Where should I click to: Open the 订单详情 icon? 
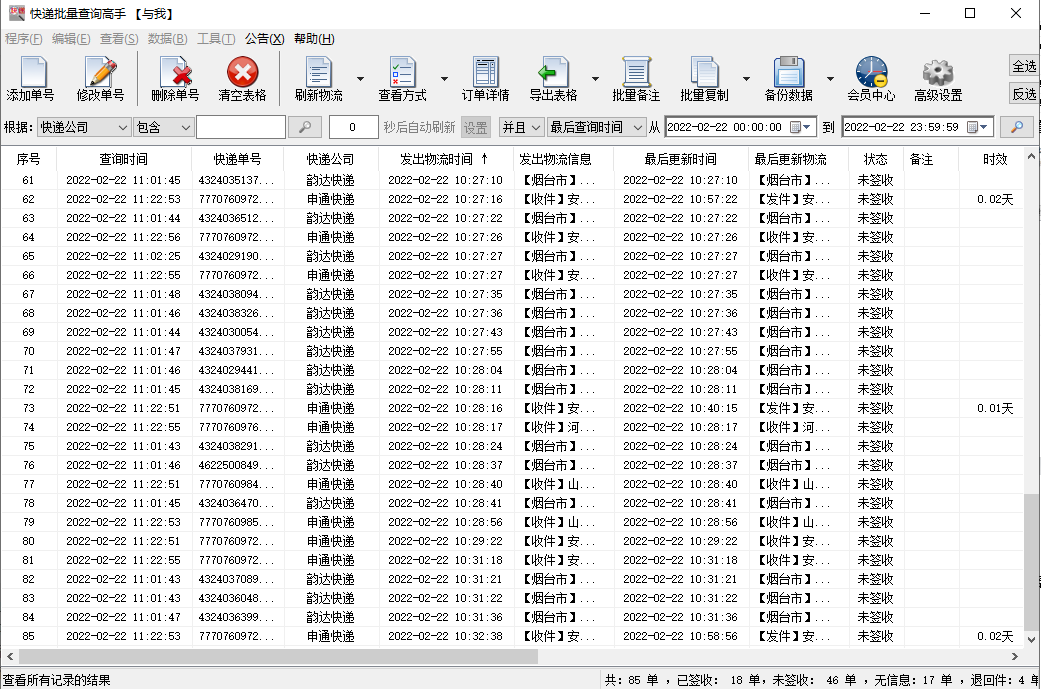pos(485,72)
